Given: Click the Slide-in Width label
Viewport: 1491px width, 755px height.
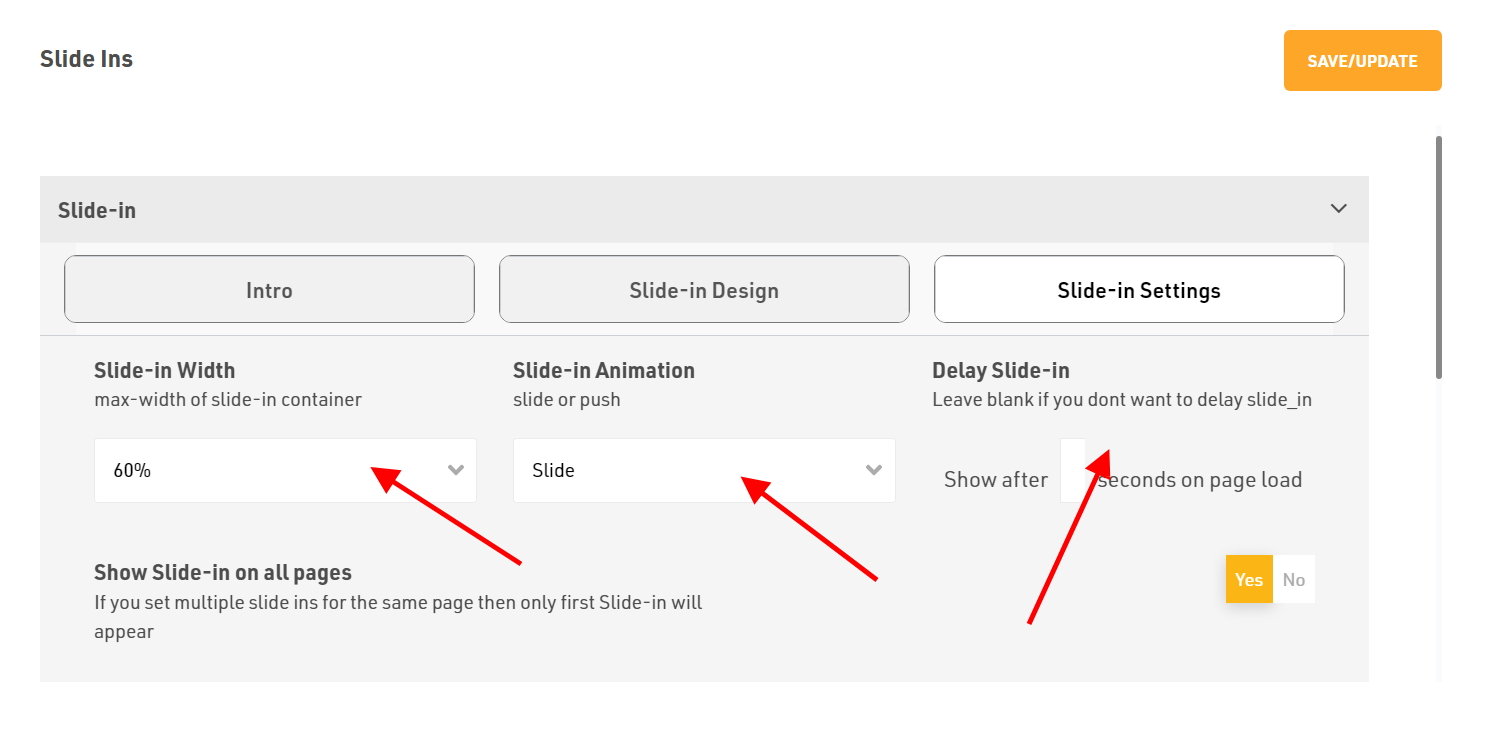Looking at the screenshot, I should click(x=164, y=370).
